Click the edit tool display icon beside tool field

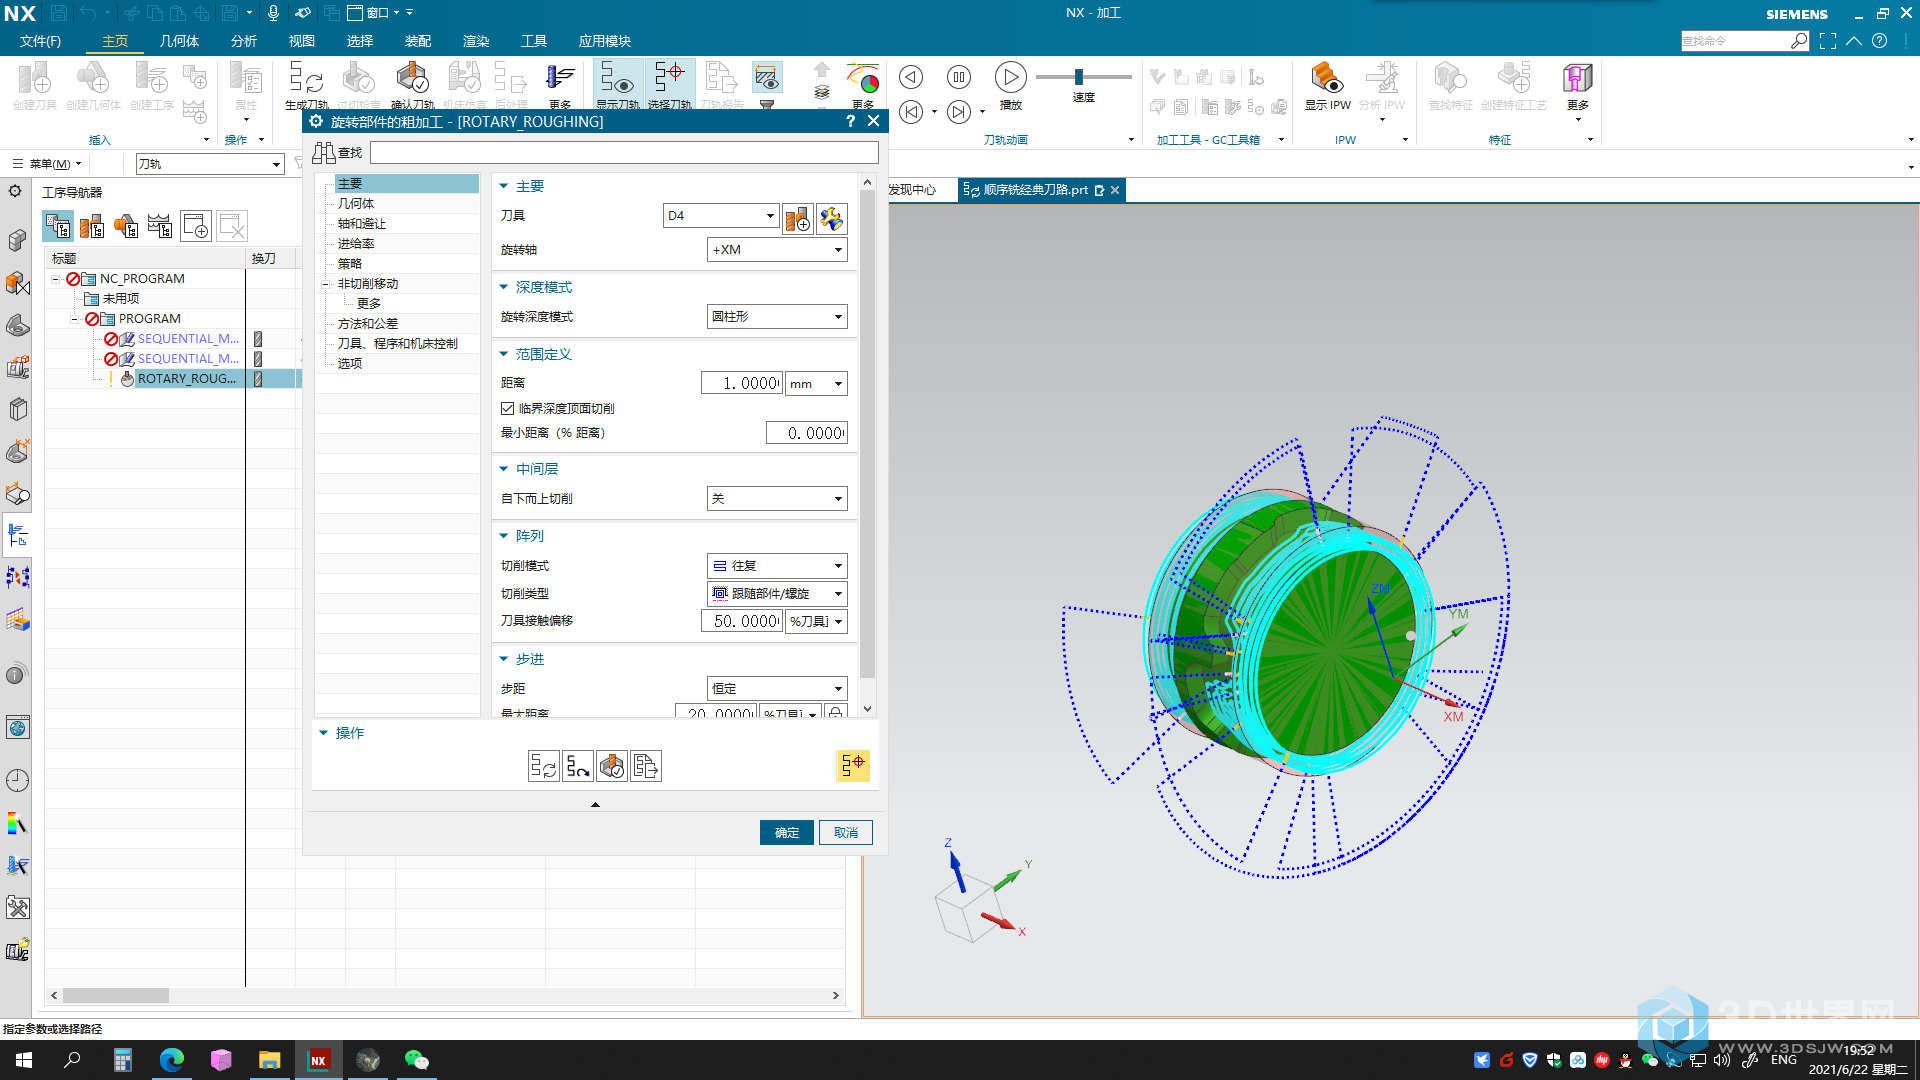click(831, 218)
